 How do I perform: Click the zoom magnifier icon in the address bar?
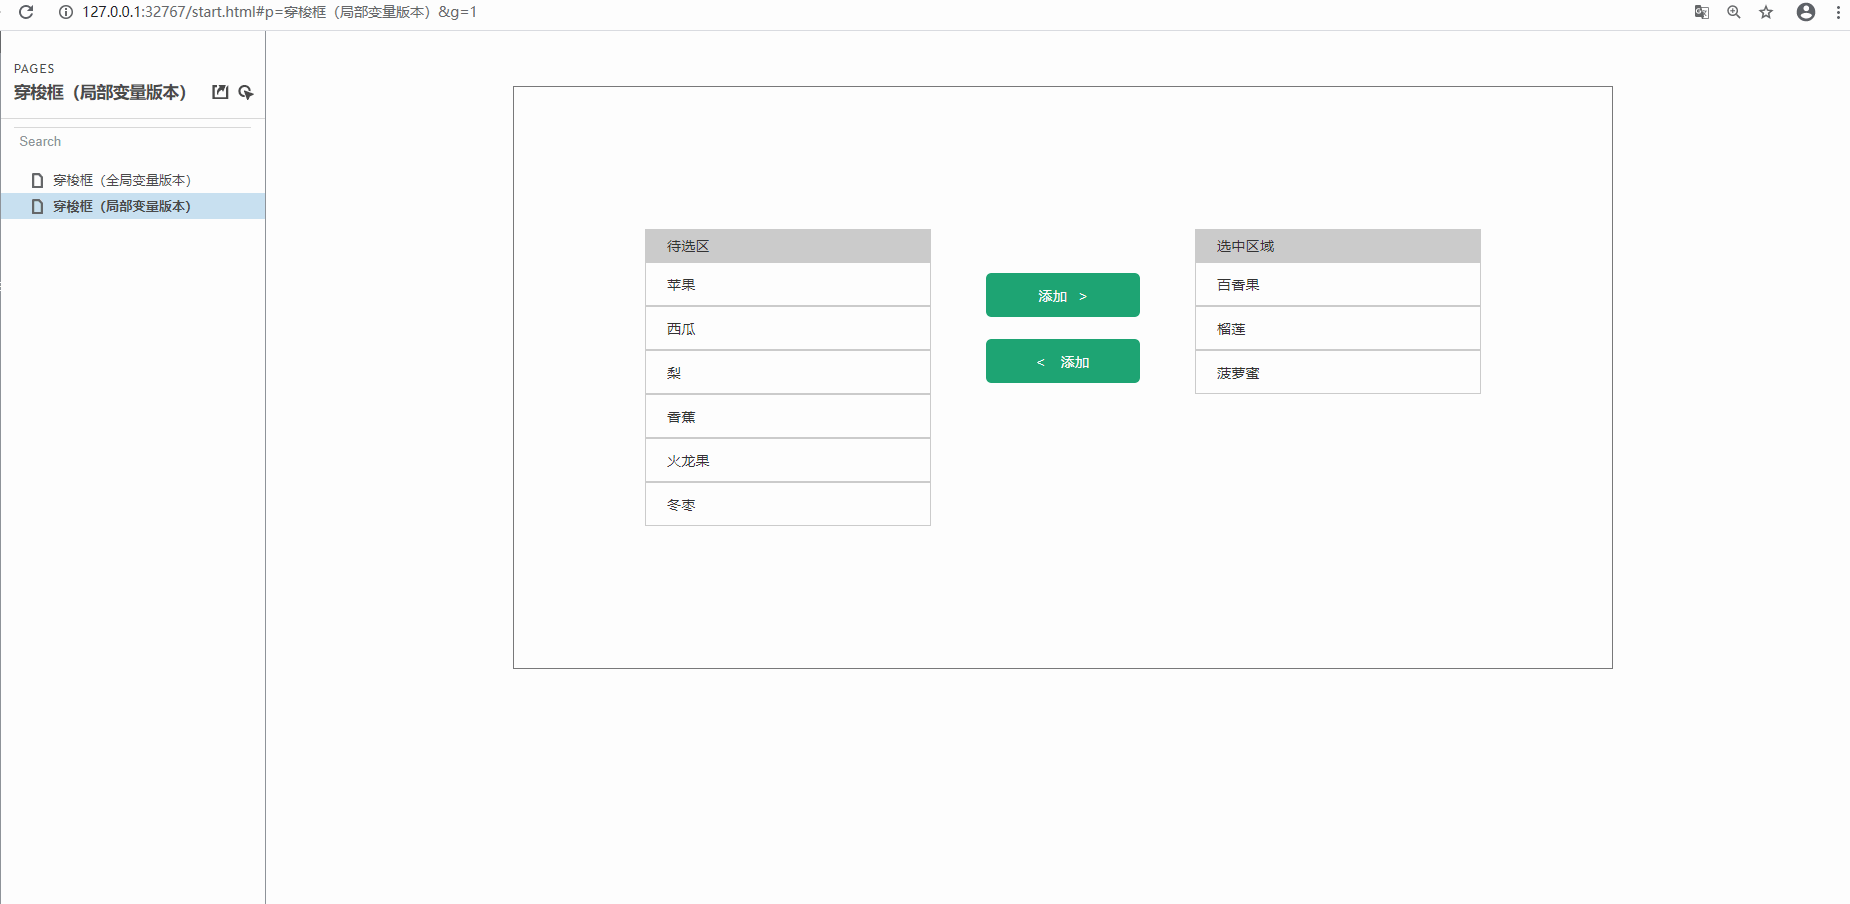1734,12
